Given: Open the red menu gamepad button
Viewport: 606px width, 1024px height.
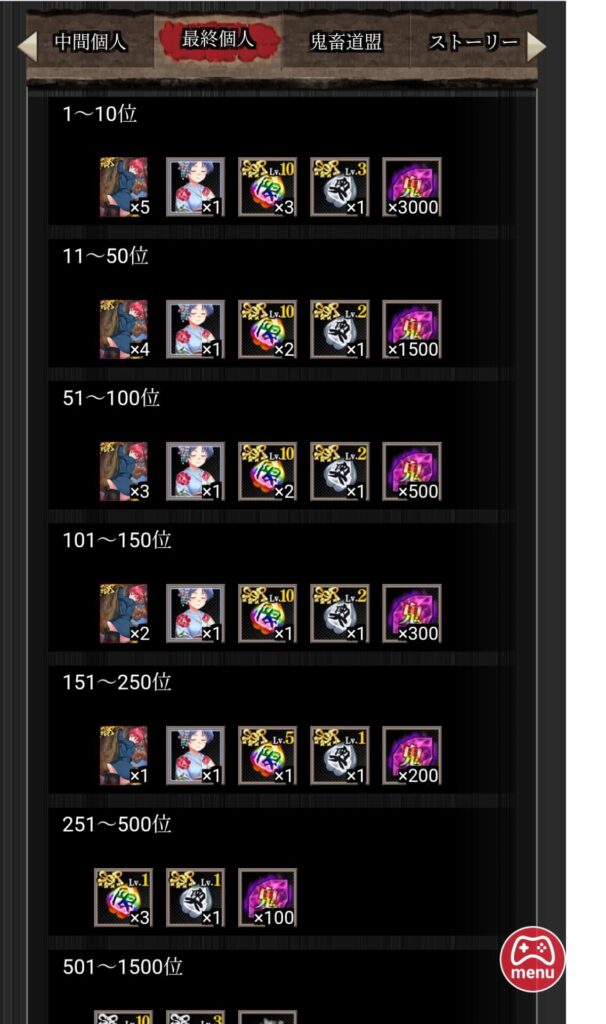Looking at the screenshot, I should 532,959.
